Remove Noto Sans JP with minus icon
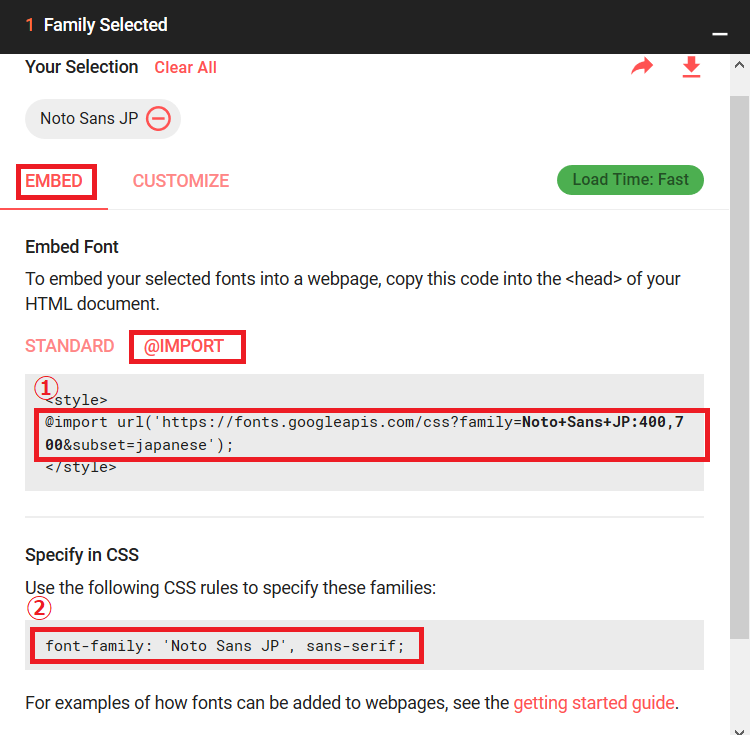Viewport: 750px width, 735px height. point(158,118)
